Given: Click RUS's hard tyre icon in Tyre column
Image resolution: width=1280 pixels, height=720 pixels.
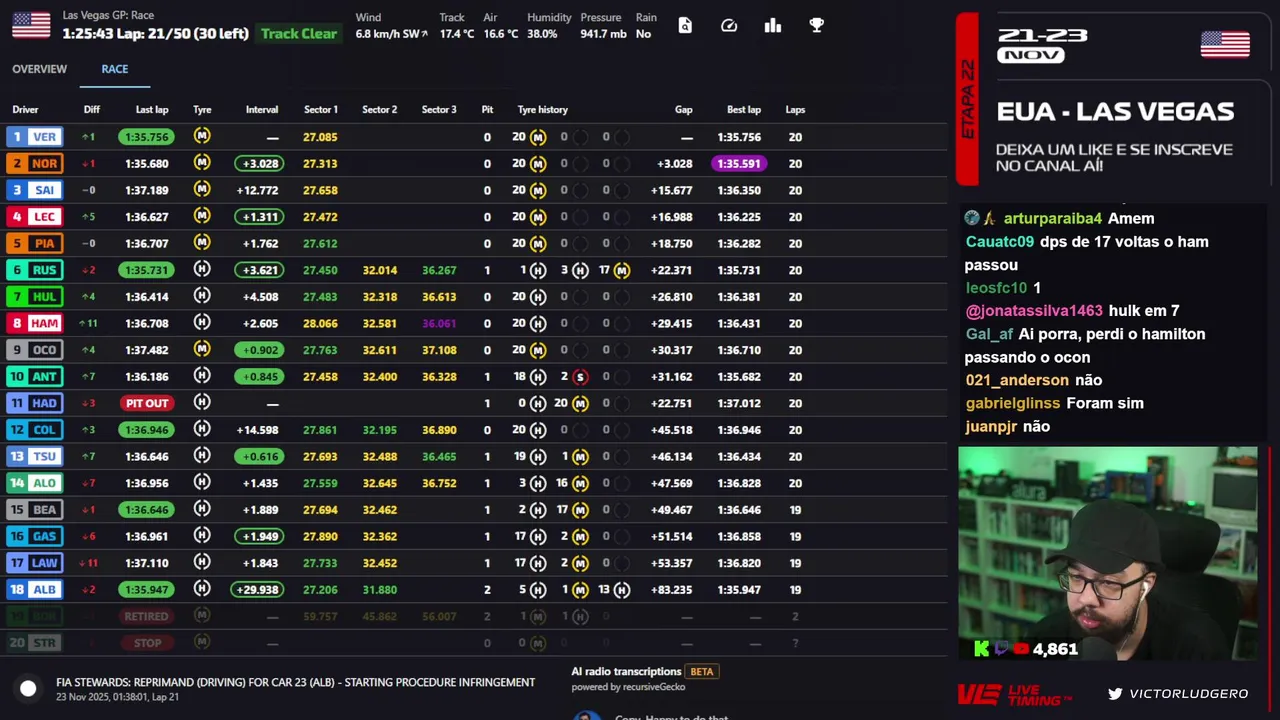Looking at the screenshot, I should (202, 269).
